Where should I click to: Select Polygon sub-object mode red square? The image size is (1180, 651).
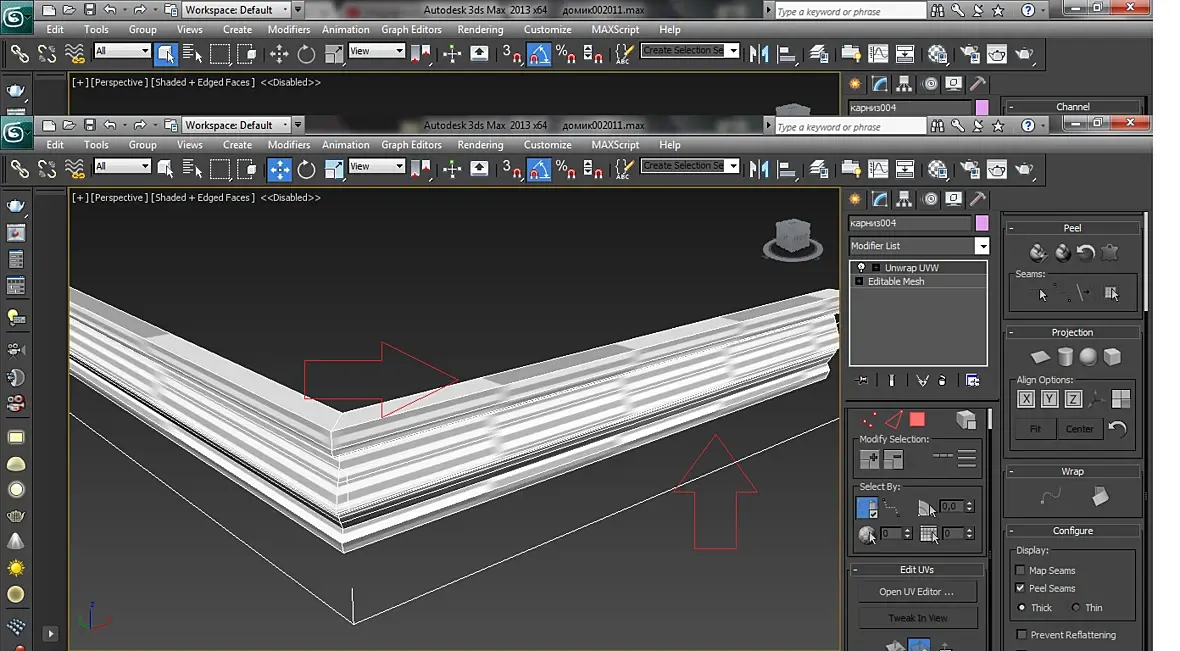coord(917,420)
